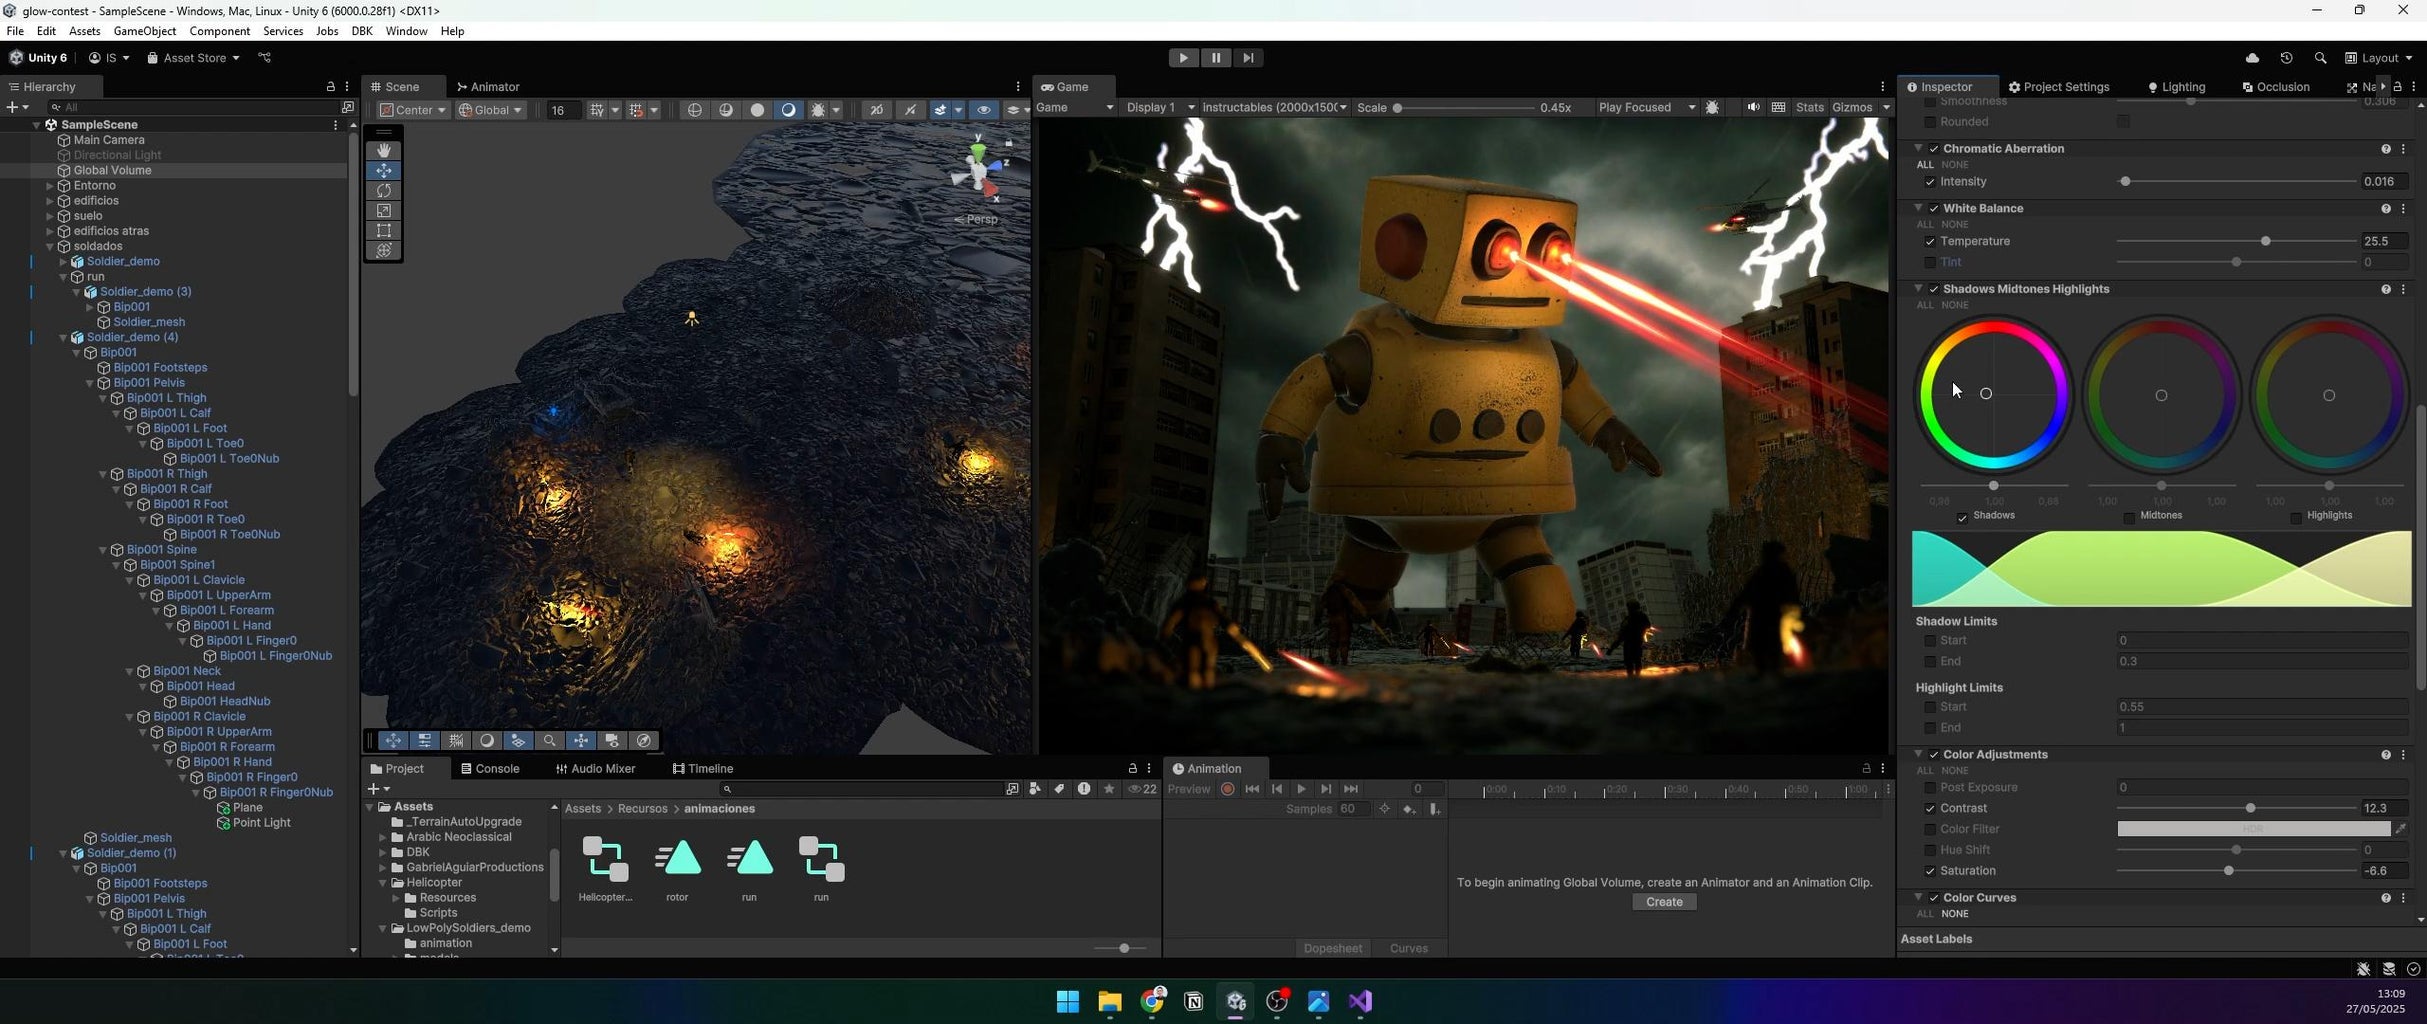Image resolution: width=2427 pixels, height=1024 pixels.
Task: Open File Explorer from taskbar
Action: click(x=1110, y=1001)
